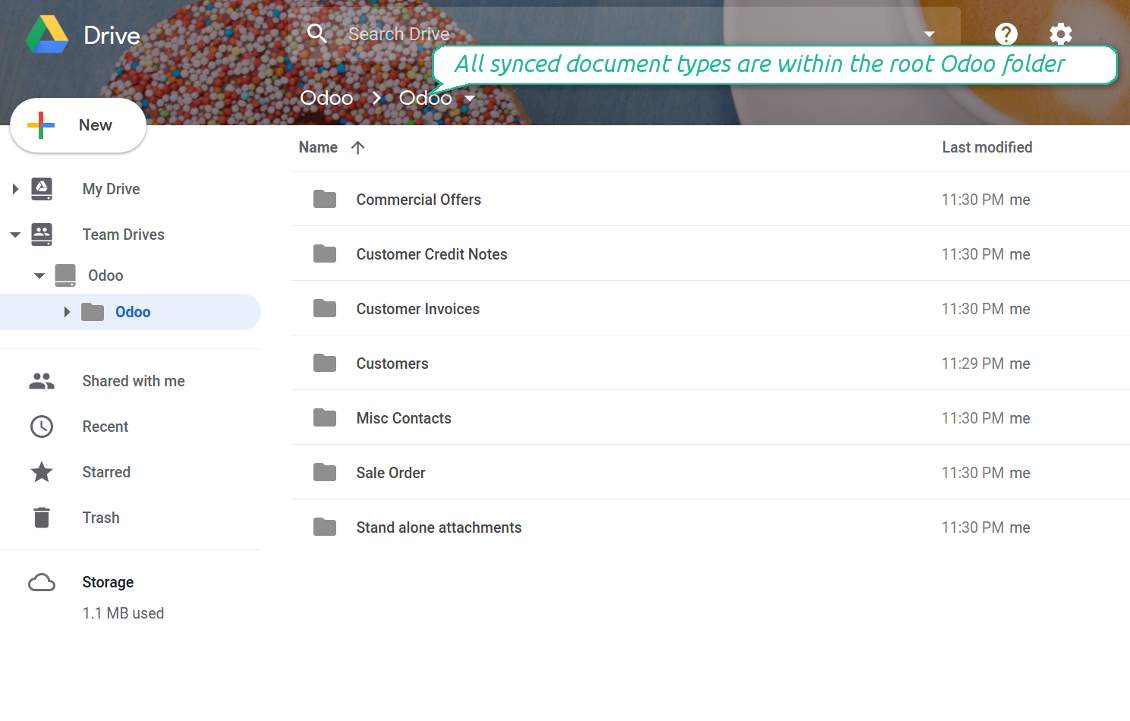Collapse the Team Drives tree arrow

(x=15, y=234)
